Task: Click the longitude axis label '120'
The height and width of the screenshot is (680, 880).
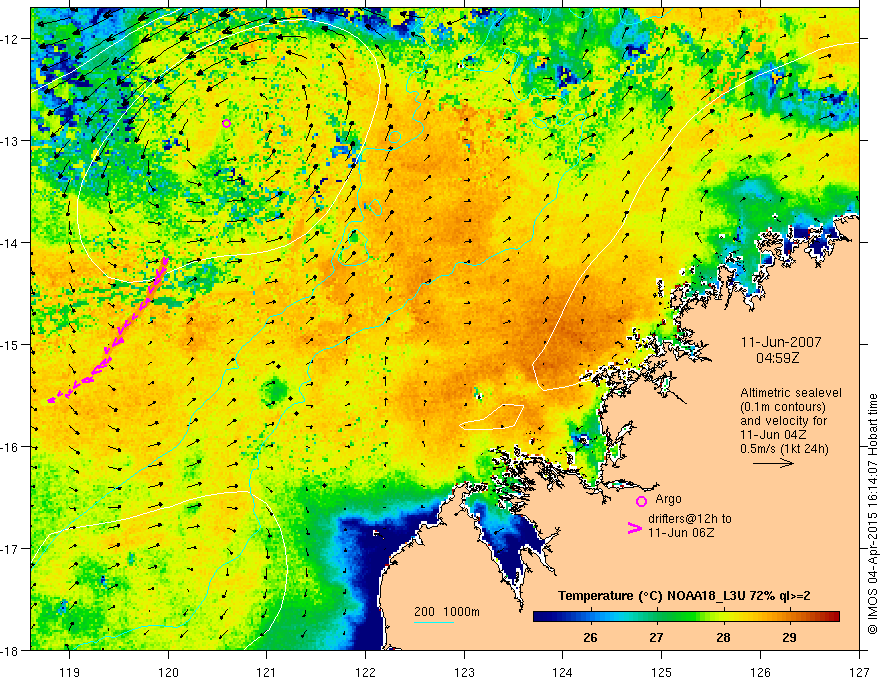Action: 168,672
